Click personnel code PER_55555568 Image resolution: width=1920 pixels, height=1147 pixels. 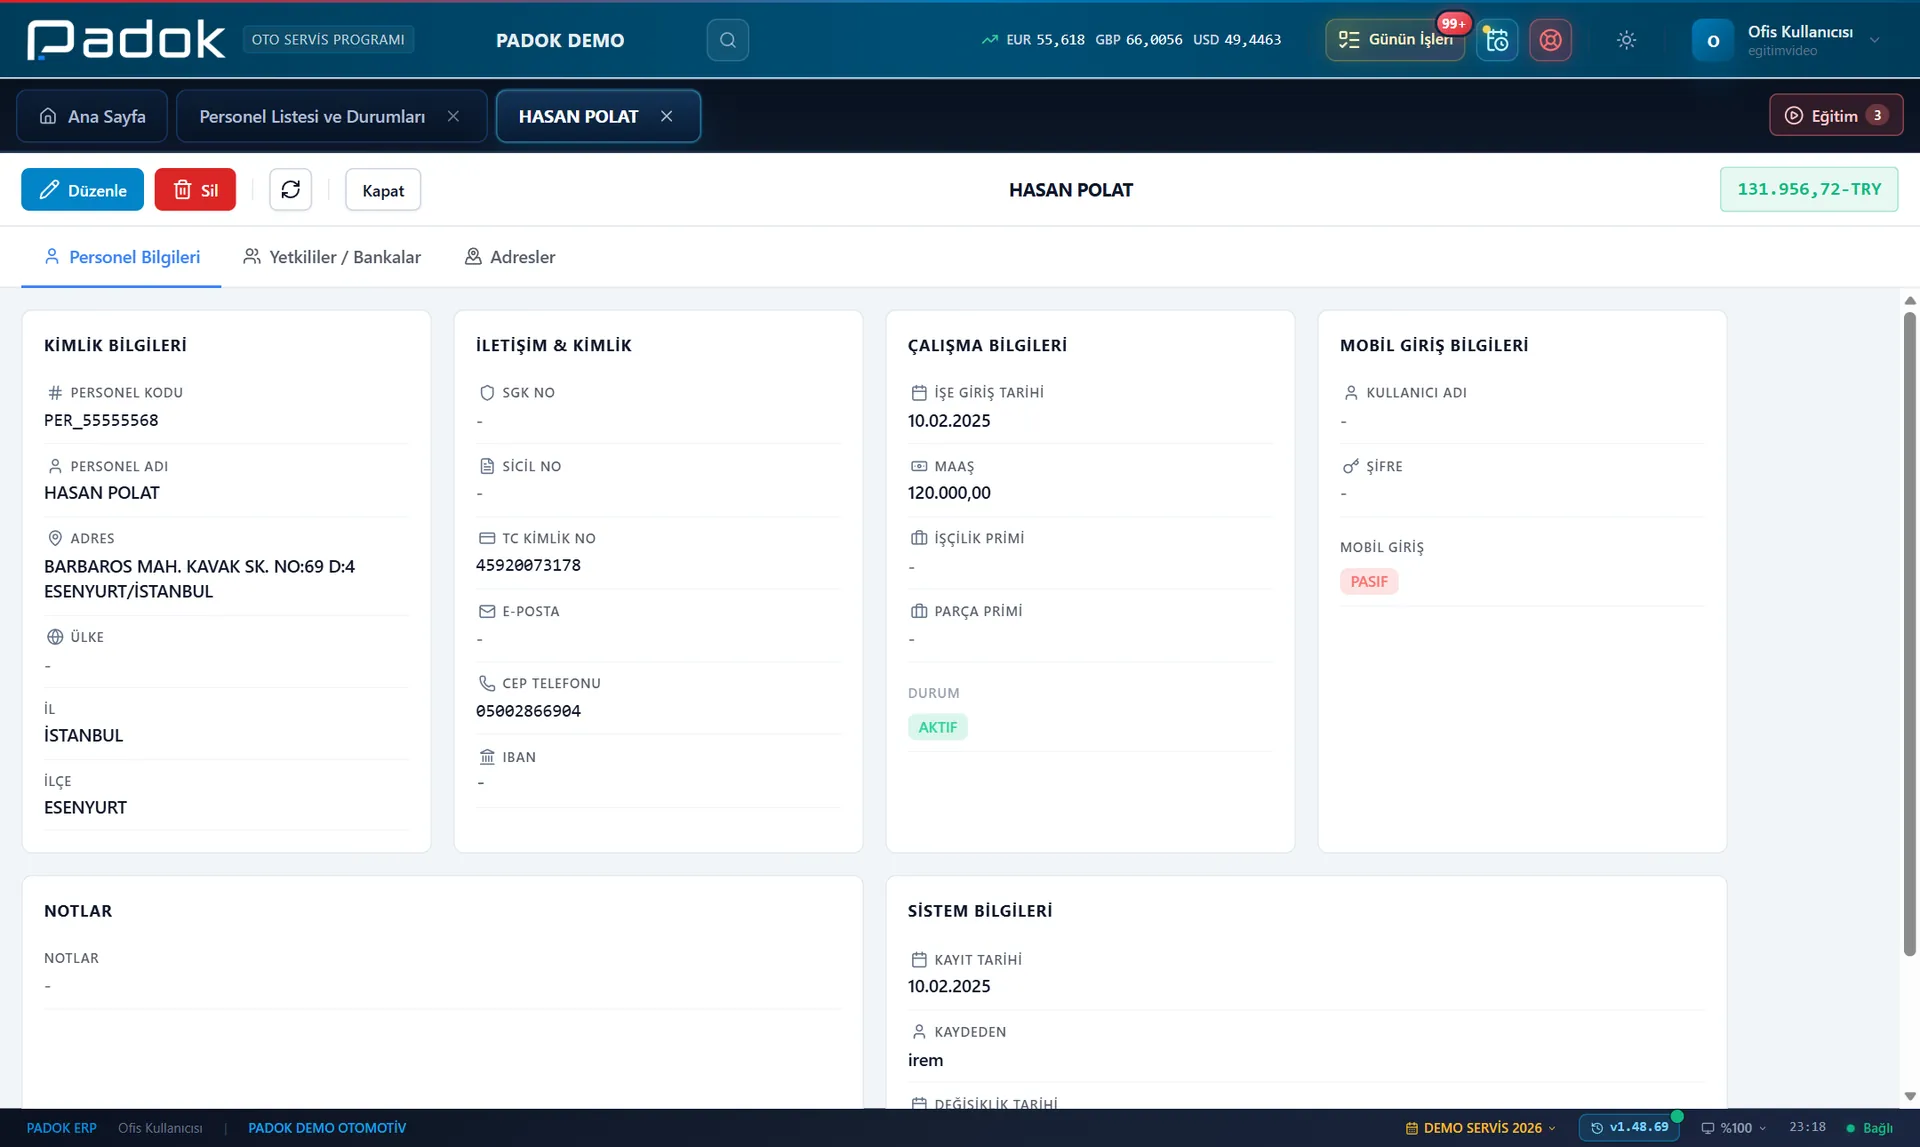click(101, 420)
